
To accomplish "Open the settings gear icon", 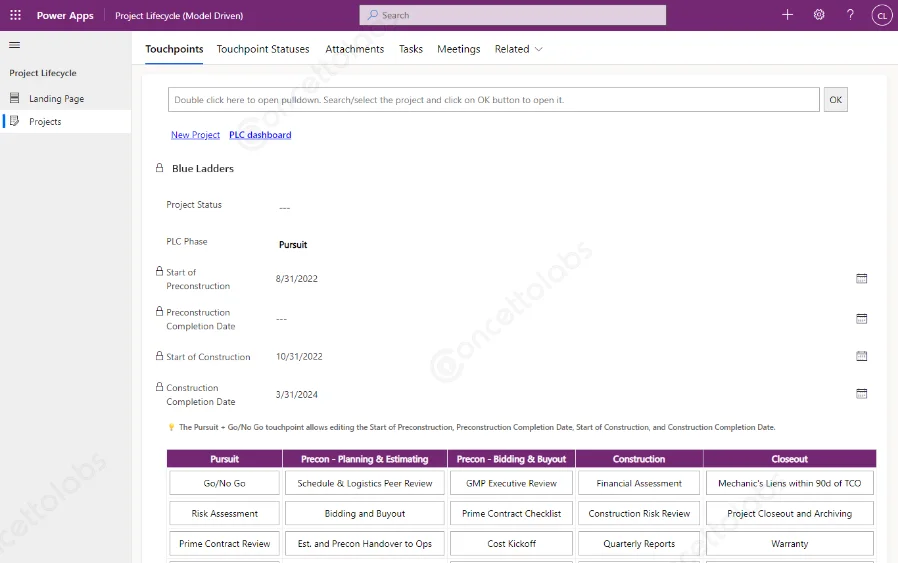I will [x=819, y=15].
